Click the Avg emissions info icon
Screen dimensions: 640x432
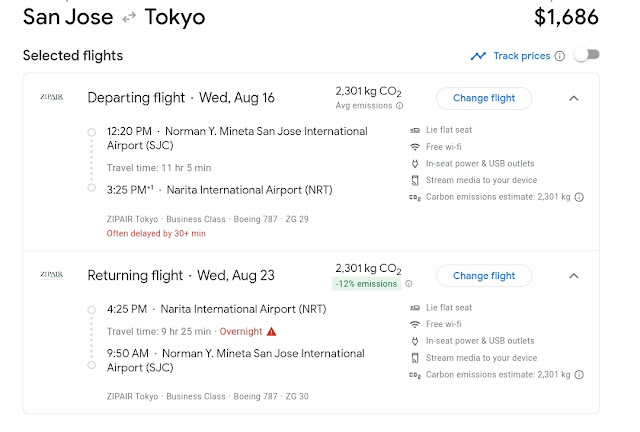400,106
